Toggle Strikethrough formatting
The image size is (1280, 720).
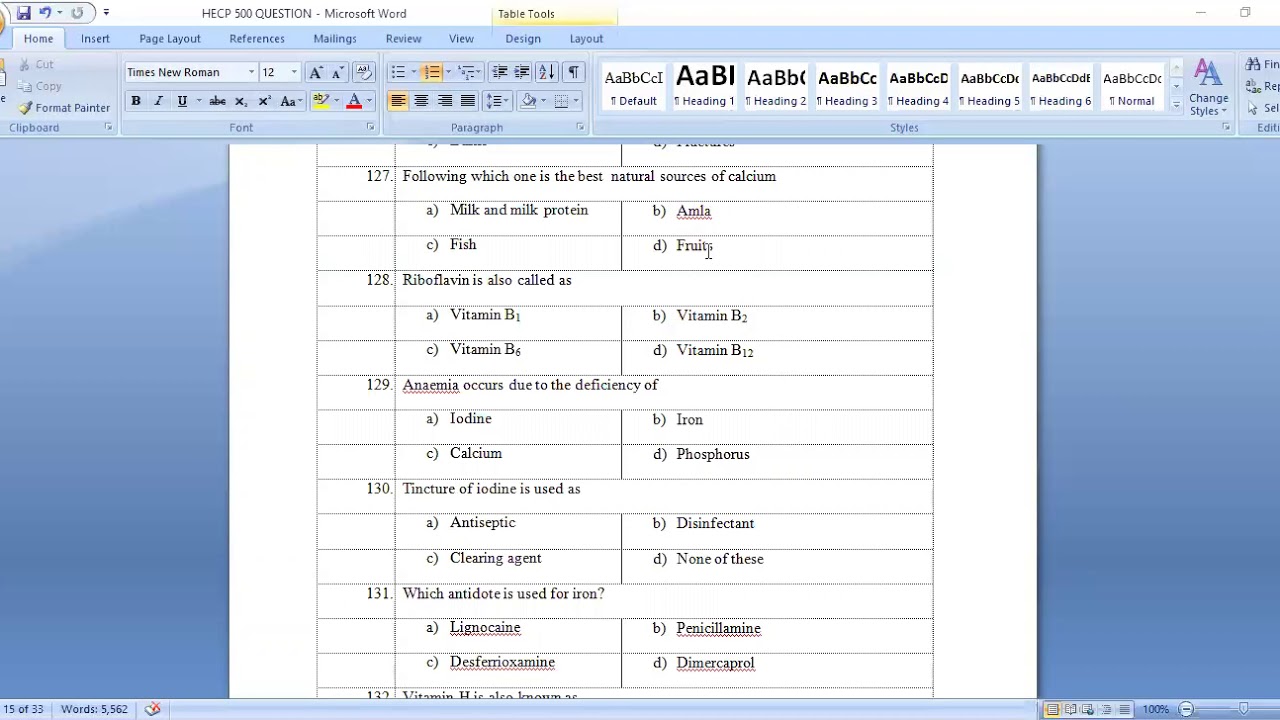tap(217, 101)
